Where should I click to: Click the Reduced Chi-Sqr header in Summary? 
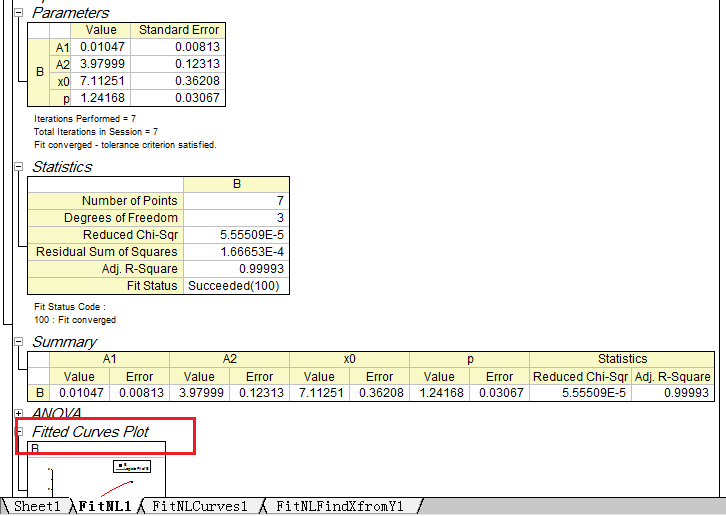coord(580,377)
